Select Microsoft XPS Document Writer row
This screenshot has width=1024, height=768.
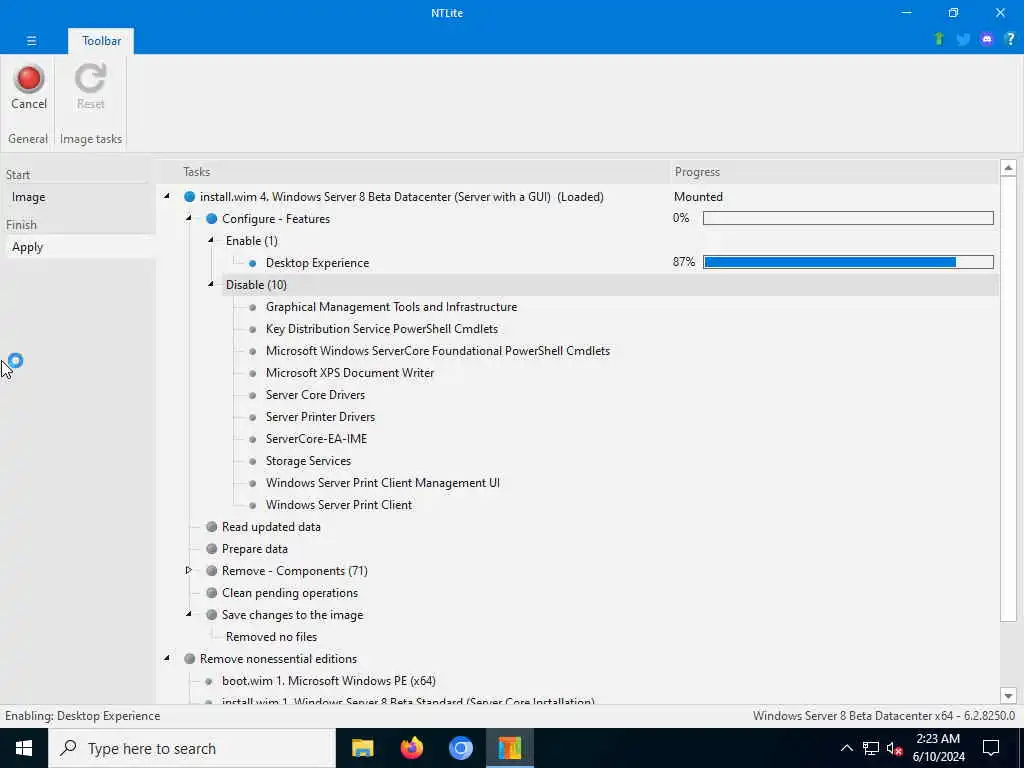[350, 373]
